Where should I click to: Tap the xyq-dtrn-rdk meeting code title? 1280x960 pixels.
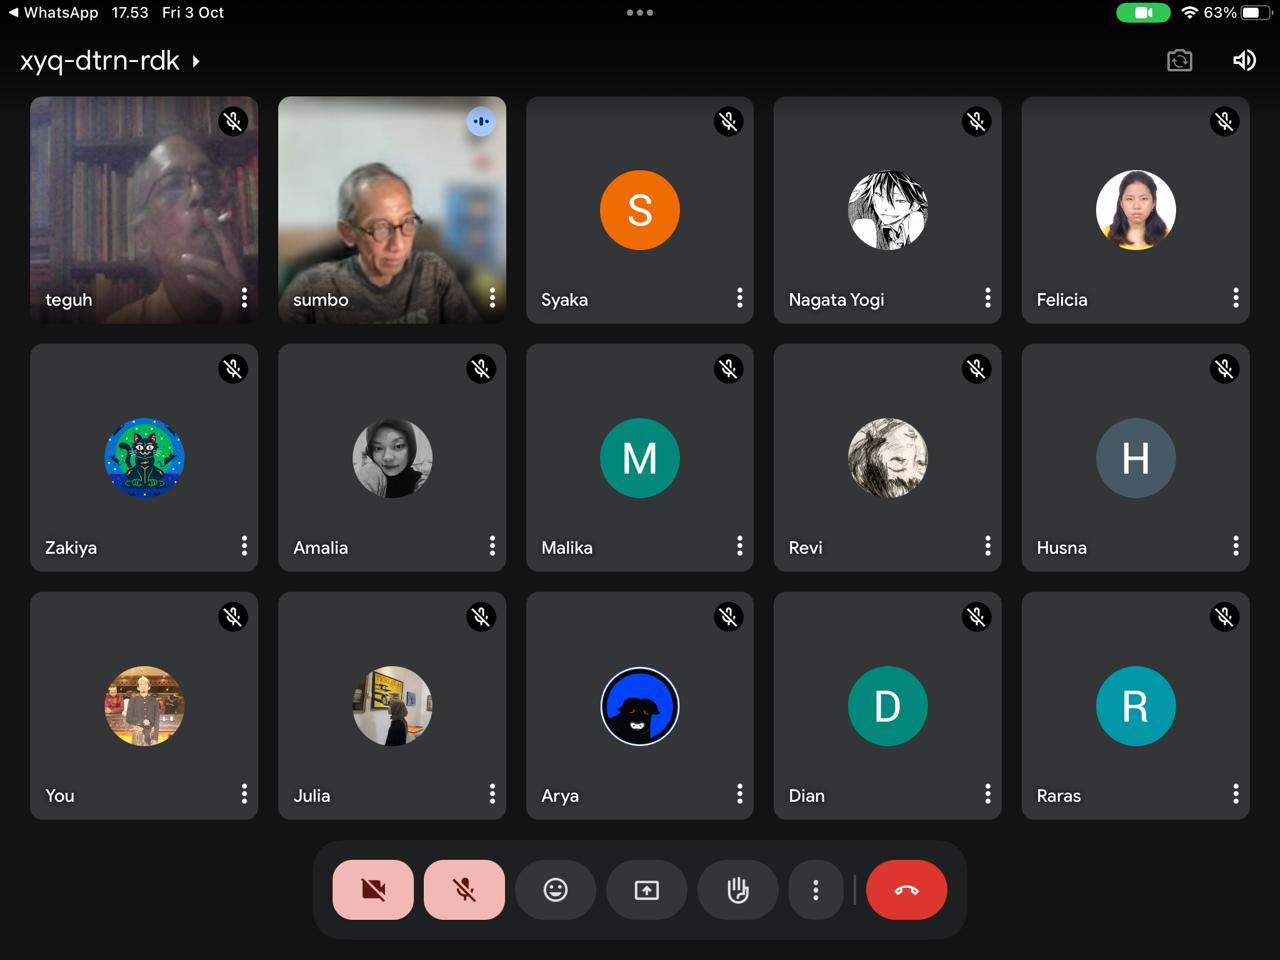pyautogui.click(x=100, y=61)
